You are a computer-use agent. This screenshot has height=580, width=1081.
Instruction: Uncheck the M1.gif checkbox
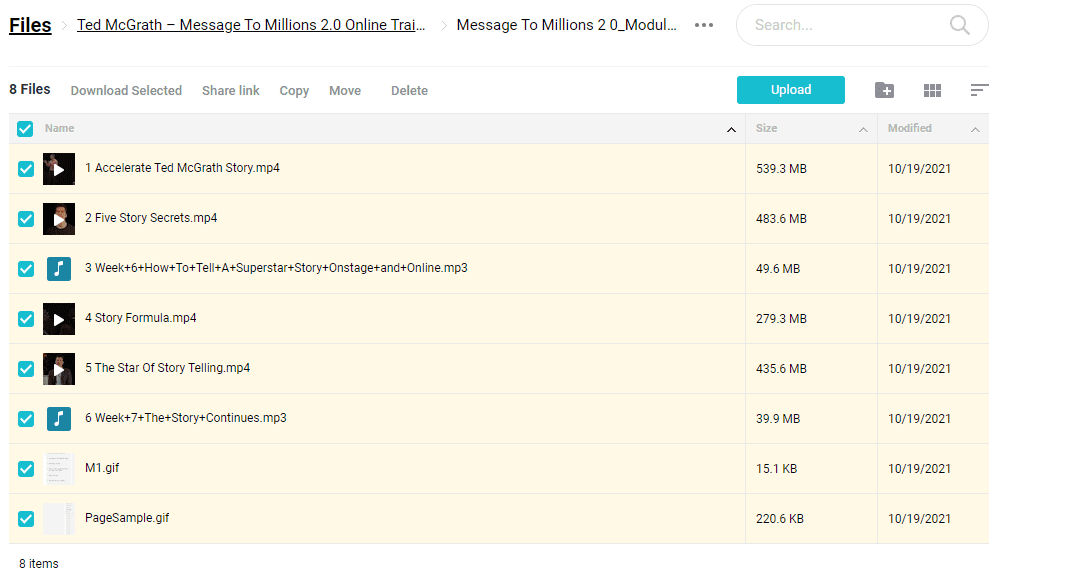pos(26,469)
